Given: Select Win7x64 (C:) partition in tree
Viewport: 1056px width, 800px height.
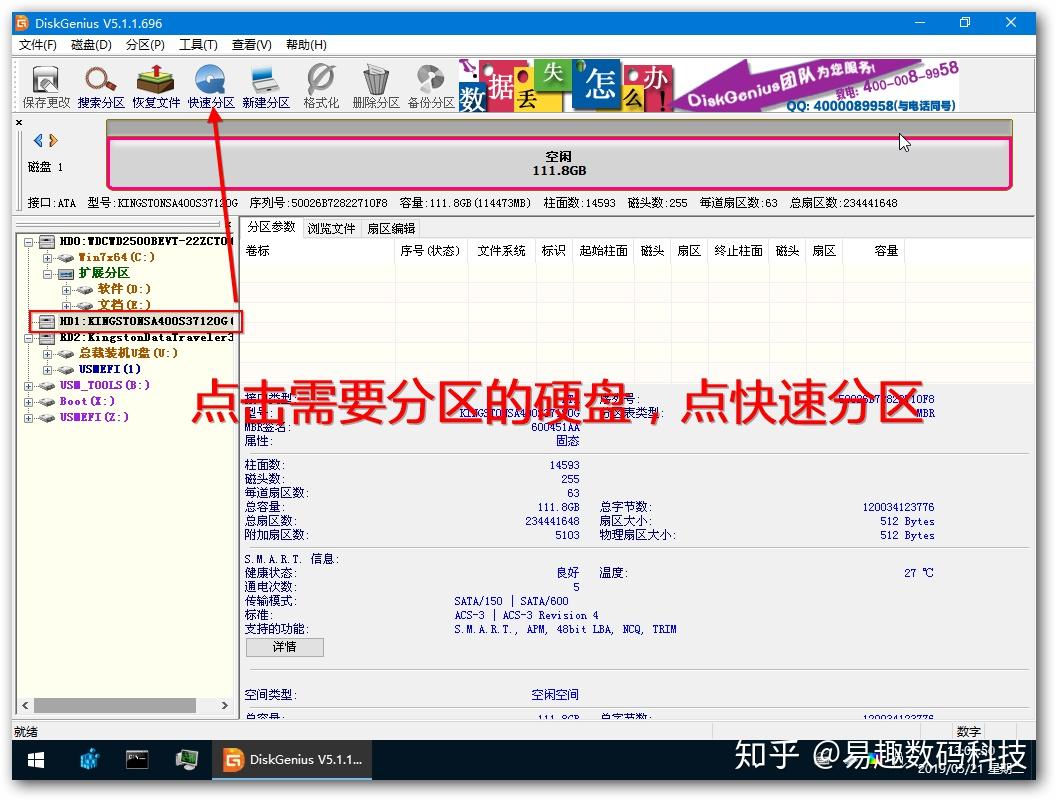Looking at the screenshot, I should [117, 257].
